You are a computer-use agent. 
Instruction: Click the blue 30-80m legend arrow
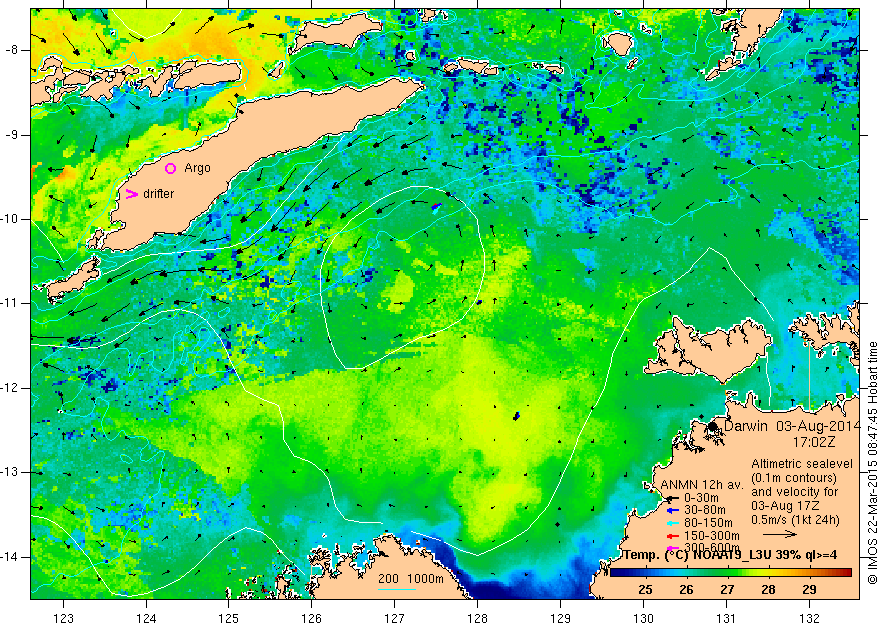672,511
